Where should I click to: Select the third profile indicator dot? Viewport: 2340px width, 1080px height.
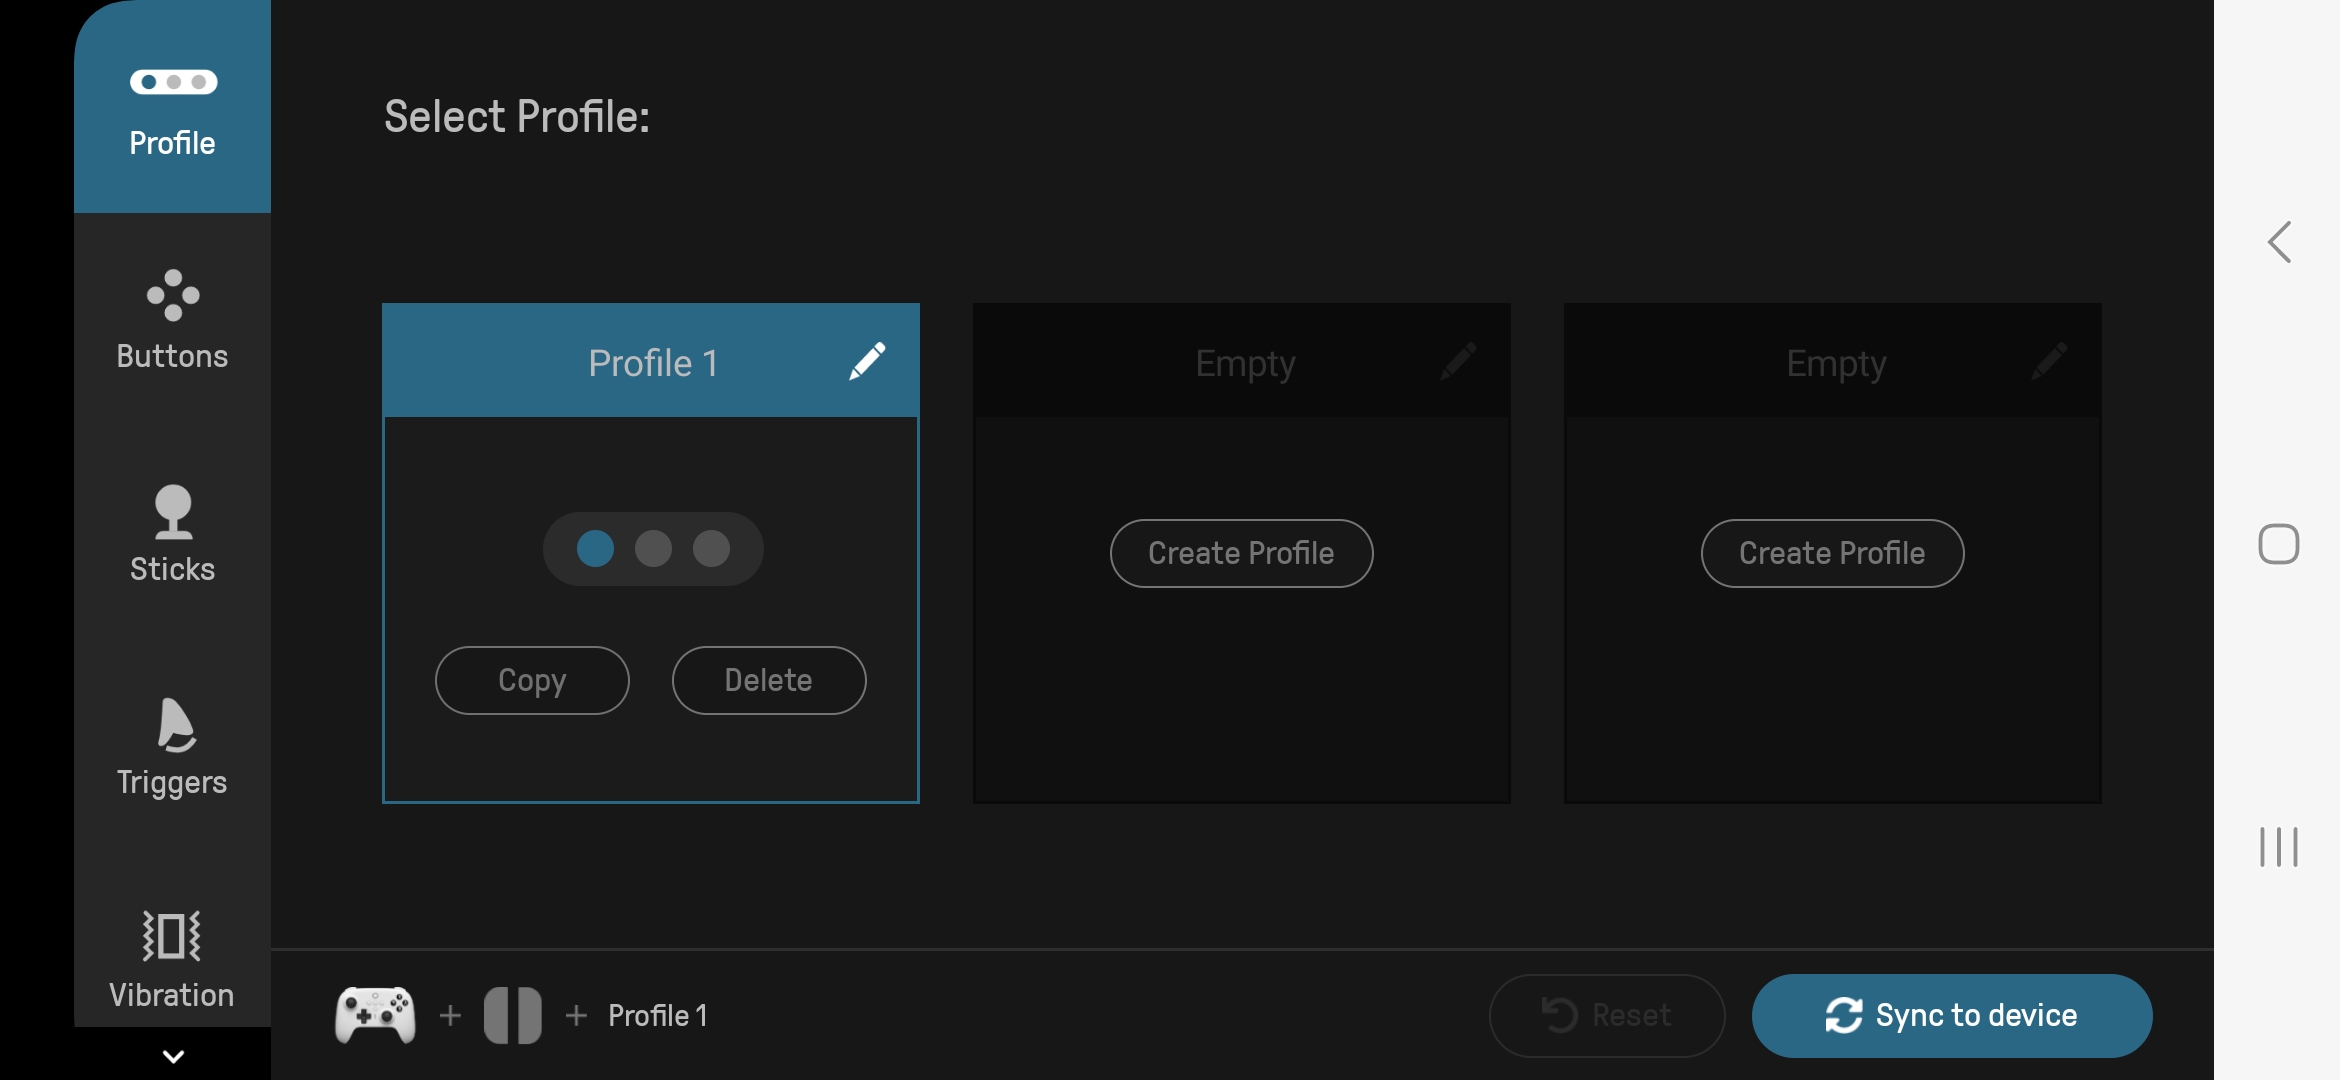(x=711, y=549)
